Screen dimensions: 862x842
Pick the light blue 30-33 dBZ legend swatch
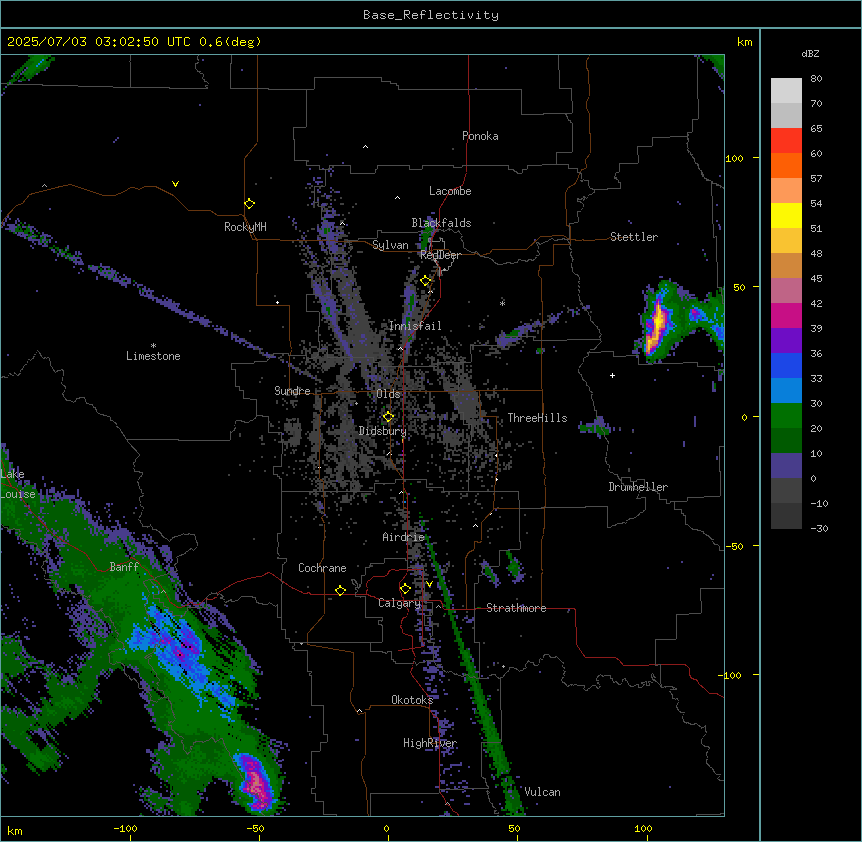point(786,390)
